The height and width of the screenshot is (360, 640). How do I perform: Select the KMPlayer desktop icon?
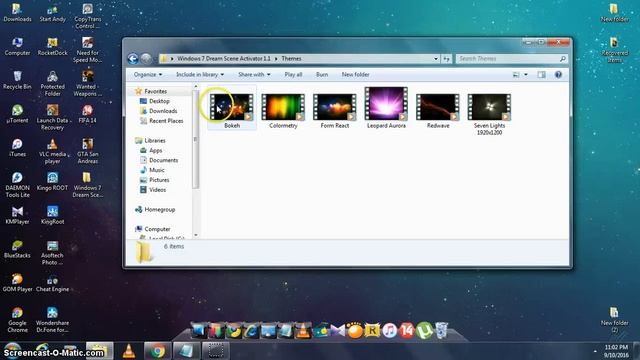click(x=17, y=215)
